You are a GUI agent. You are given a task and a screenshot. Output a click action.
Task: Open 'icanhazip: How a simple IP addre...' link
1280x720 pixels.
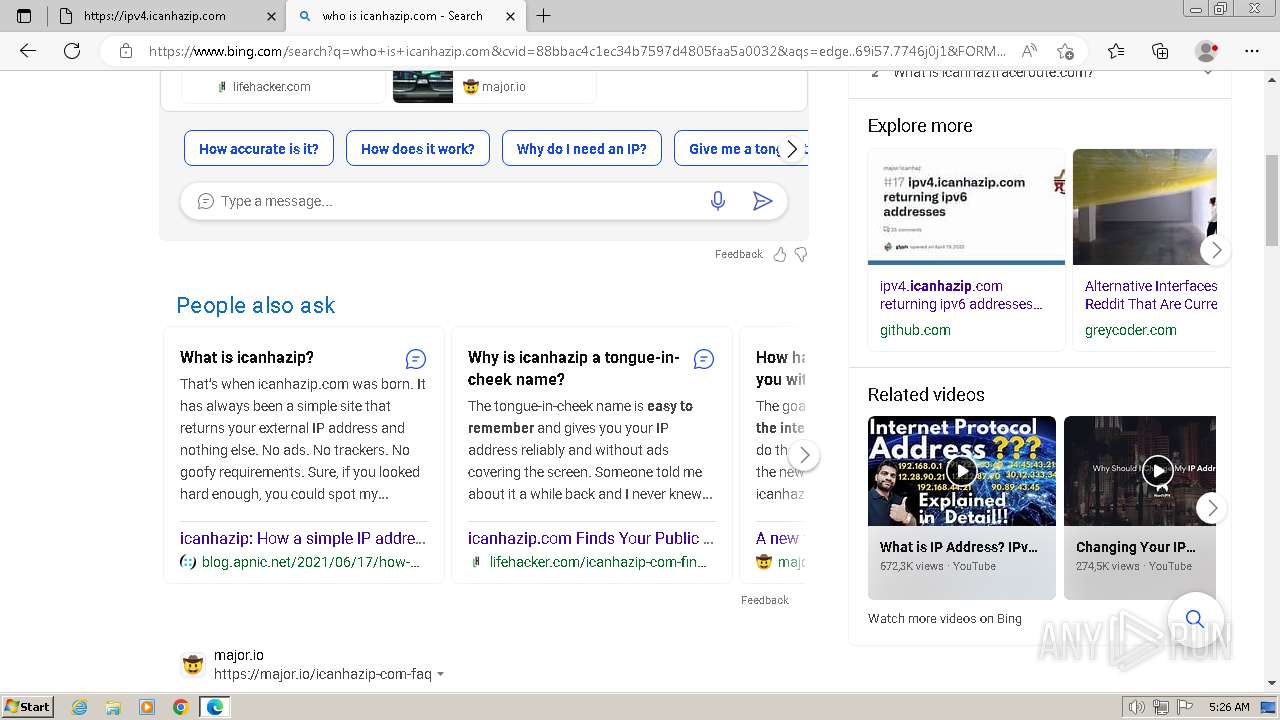[x=303, y=538]
